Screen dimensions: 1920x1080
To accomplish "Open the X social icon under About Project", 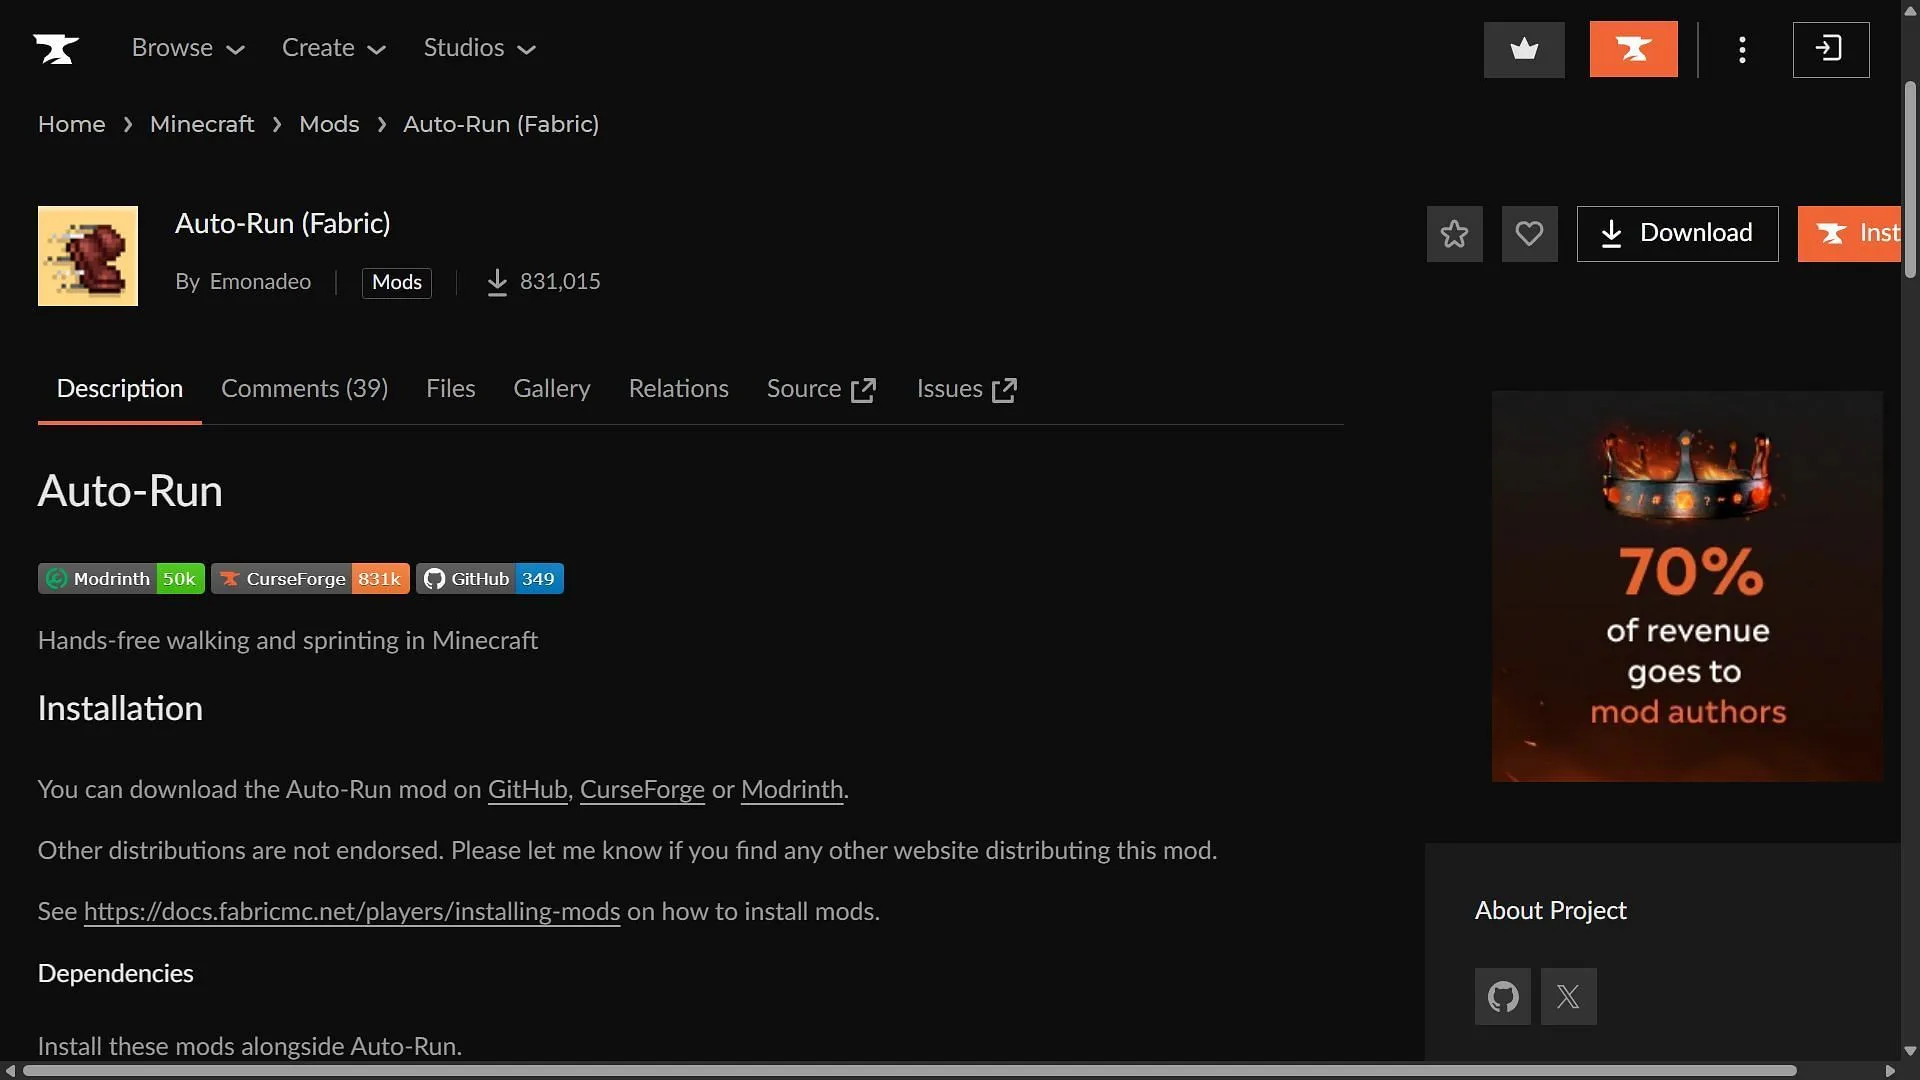I will point(1569,996).
